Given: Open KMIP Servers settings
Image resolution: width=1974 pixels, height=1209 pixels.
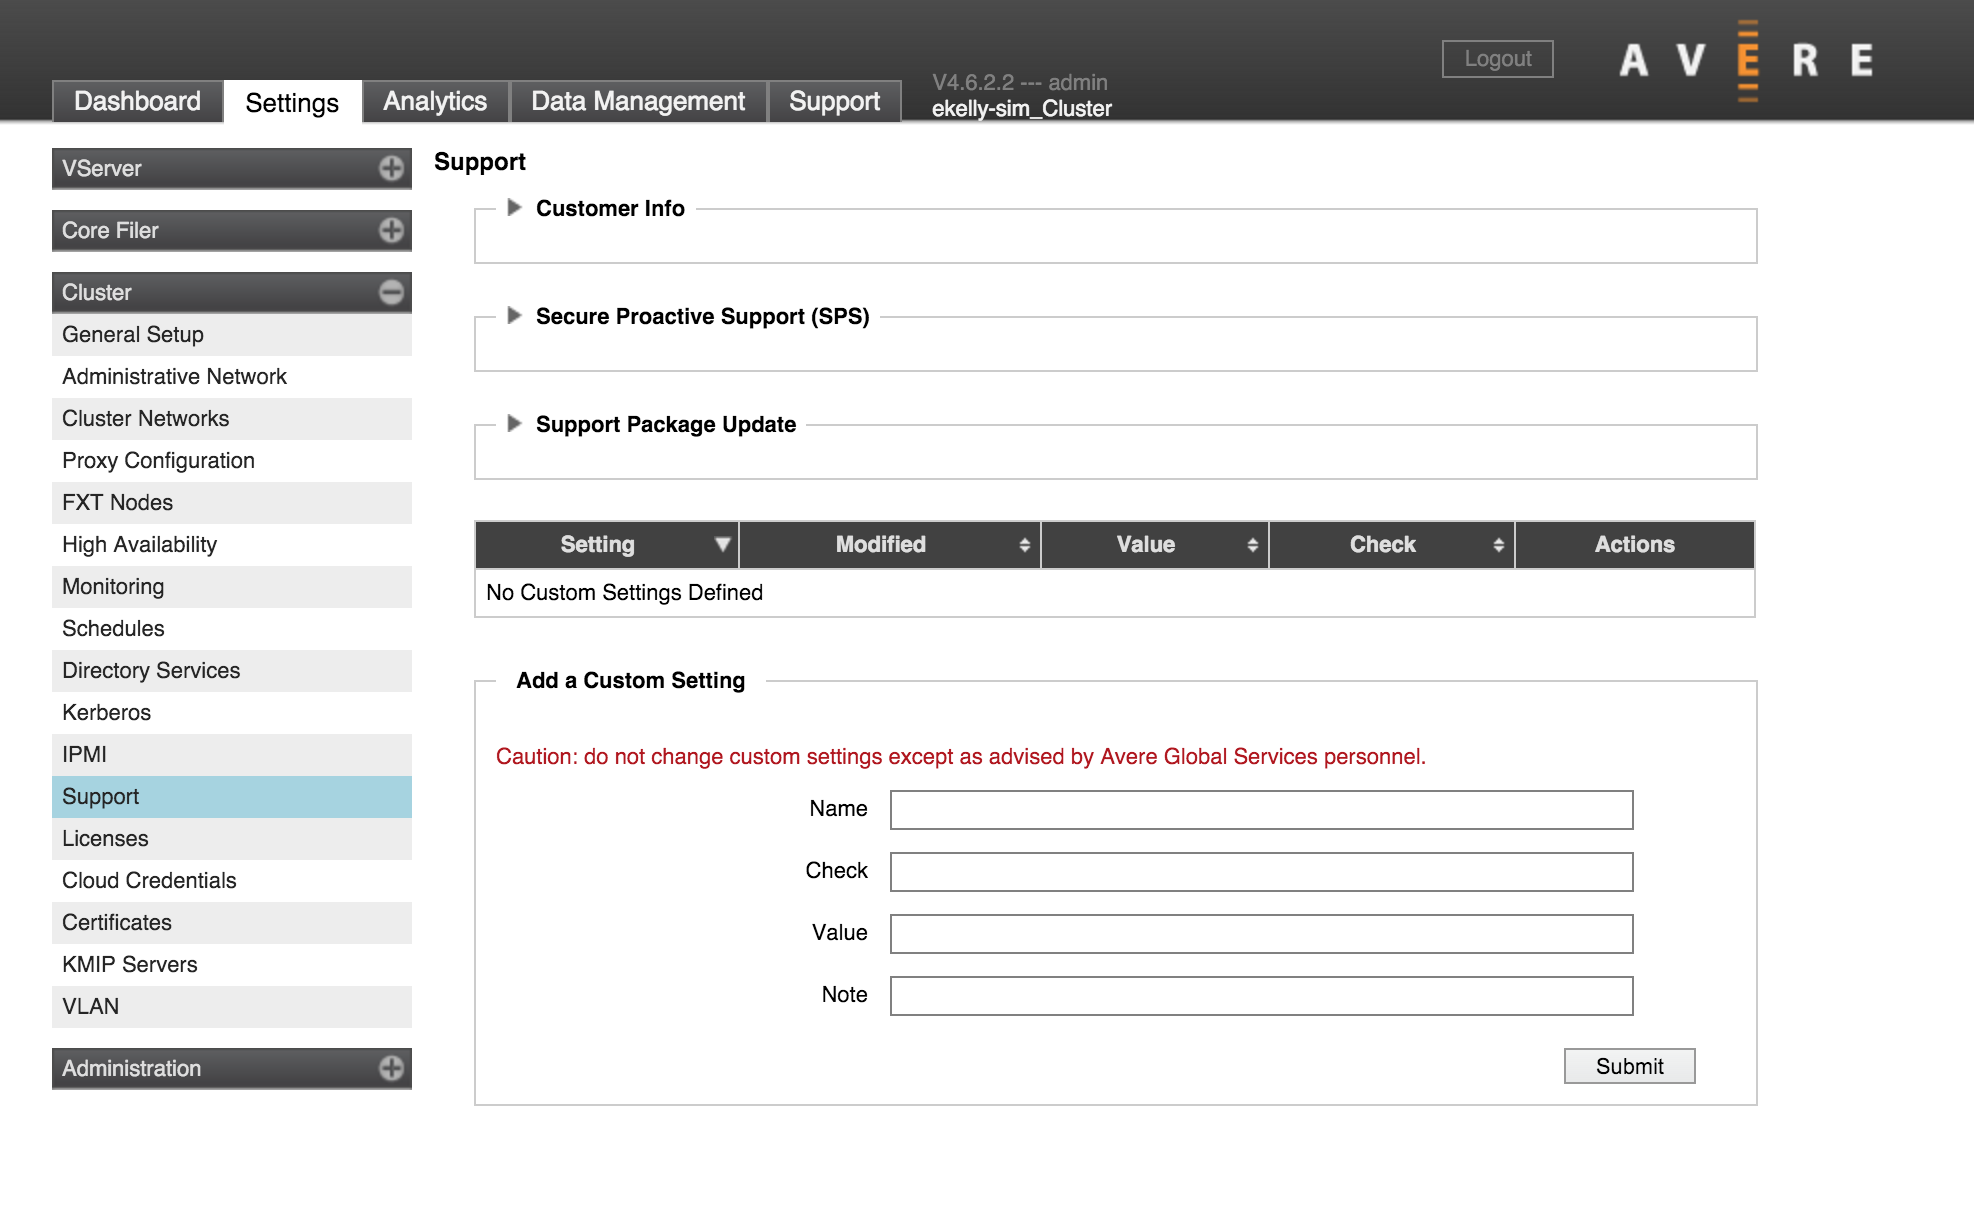Looking at the screenshot, I should pyautogui.click(x=232, y=965).
